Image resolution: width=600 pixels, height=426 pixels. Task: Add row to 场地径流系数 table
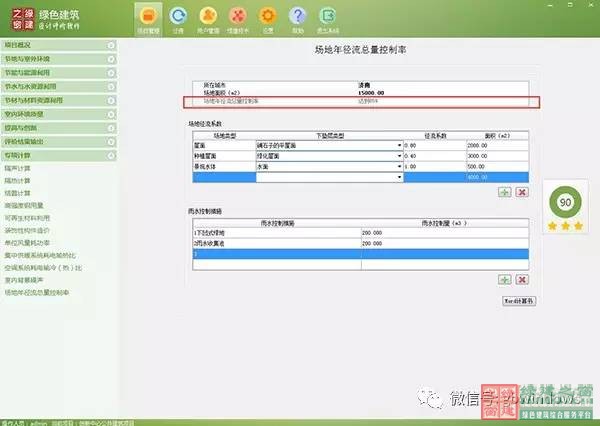(505, 192)
